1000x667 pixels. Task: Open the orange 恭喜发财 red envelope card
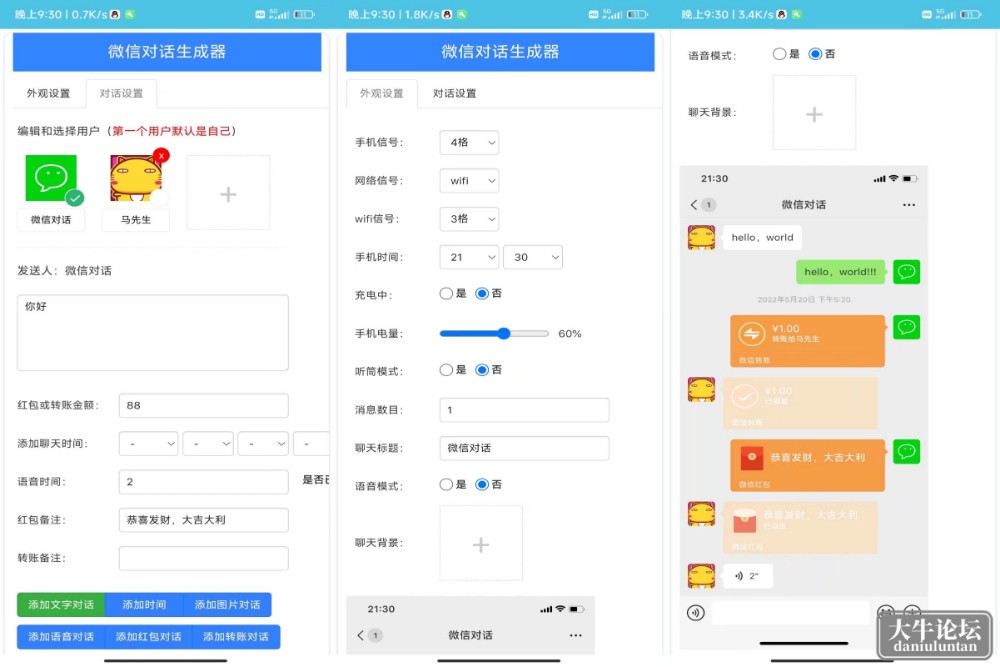tap(807, 465)
